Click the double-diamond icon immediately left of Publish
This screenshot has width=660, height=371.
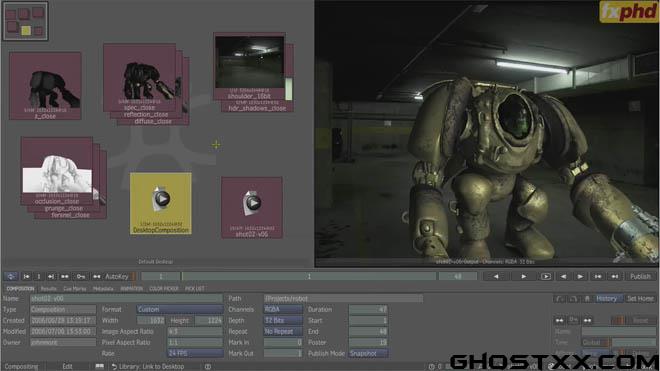click(x=615, y=277)
